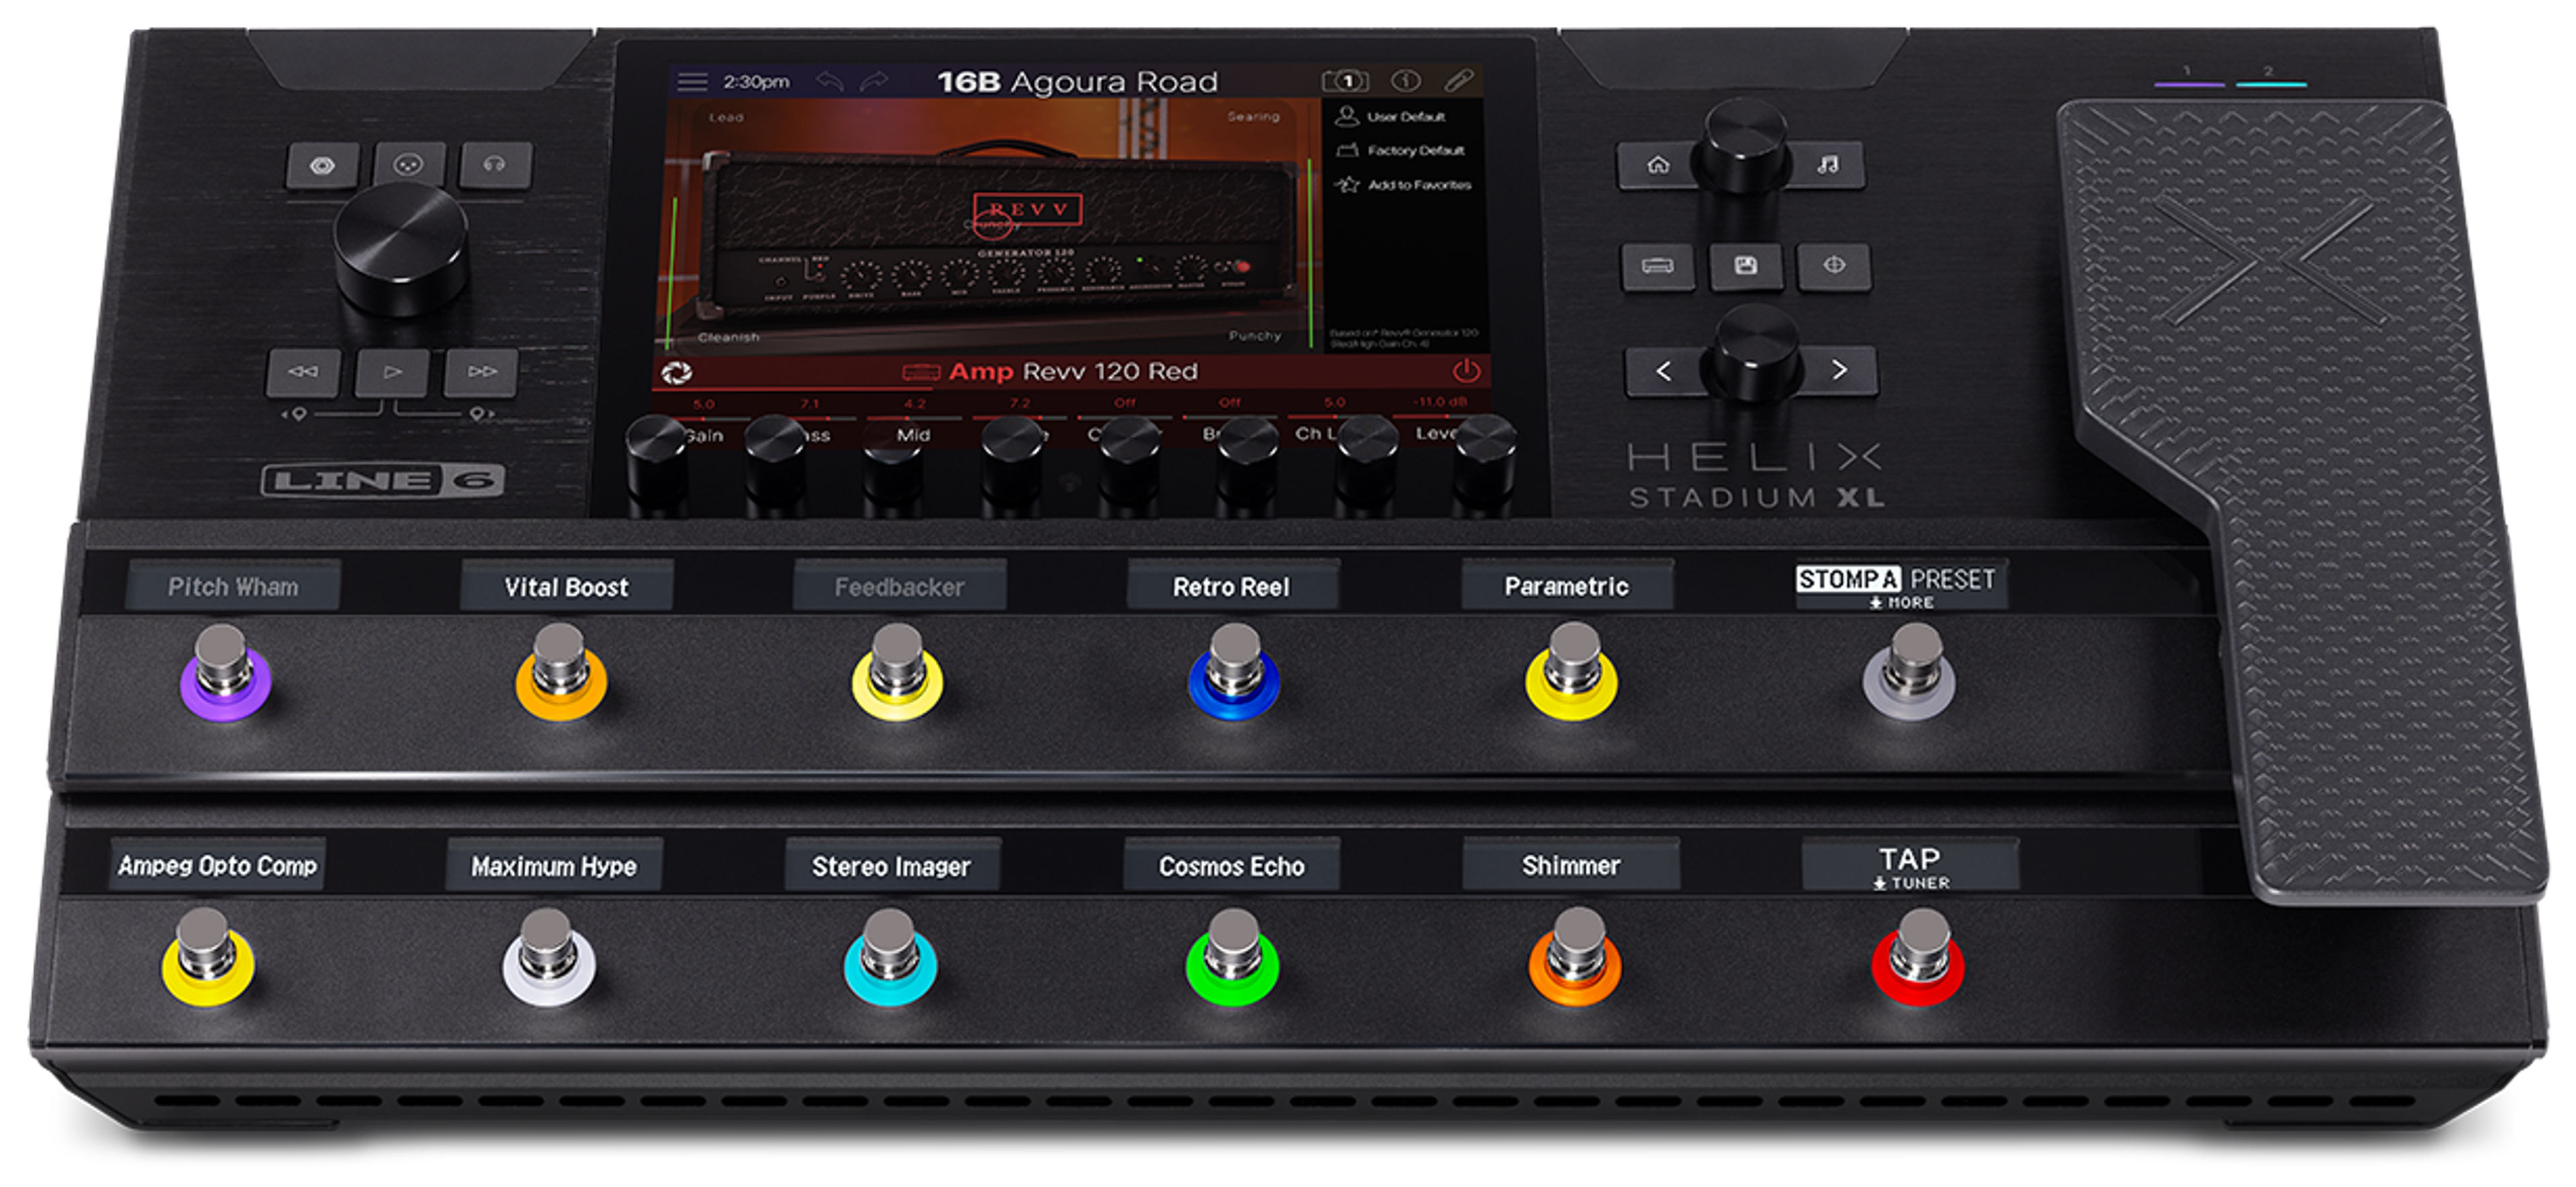Open the snapshot camera icon
2576x1187 pixels.
[x=1345, y=80]
